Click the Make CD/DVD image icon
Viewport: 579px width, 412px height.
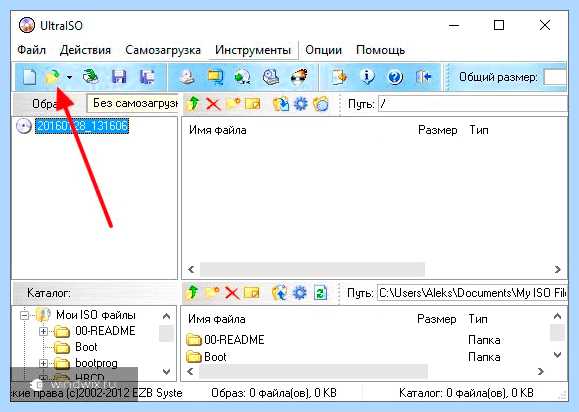(187, 77)
